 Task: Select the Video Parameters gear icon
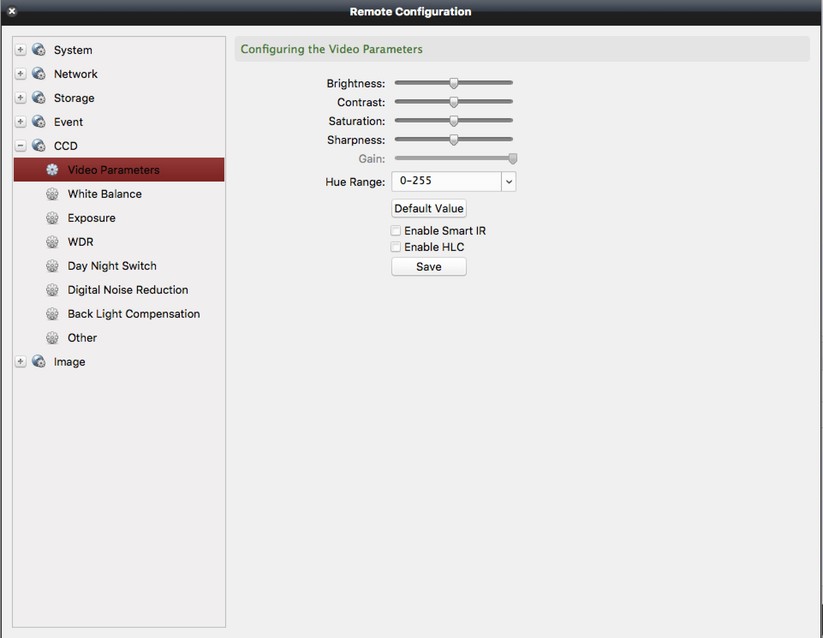(53, 169)
